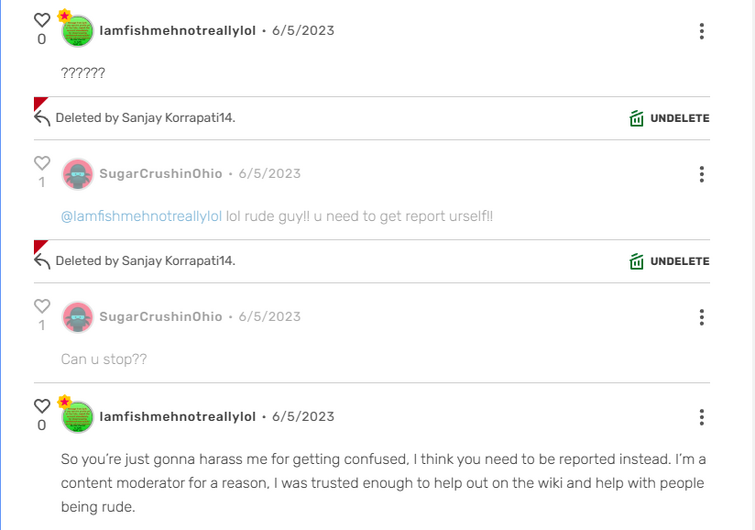Like the 'Can u stop??' comment
This screenshot has width=755, height=530.
42,306
